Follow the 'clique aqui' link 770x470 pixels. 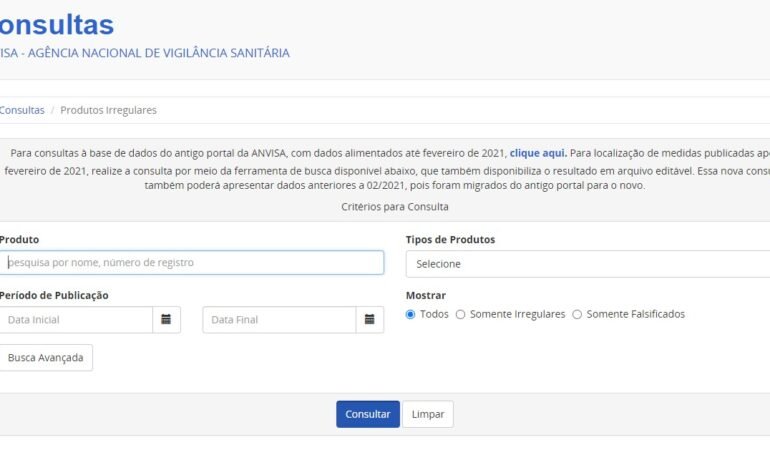(538, 153)
